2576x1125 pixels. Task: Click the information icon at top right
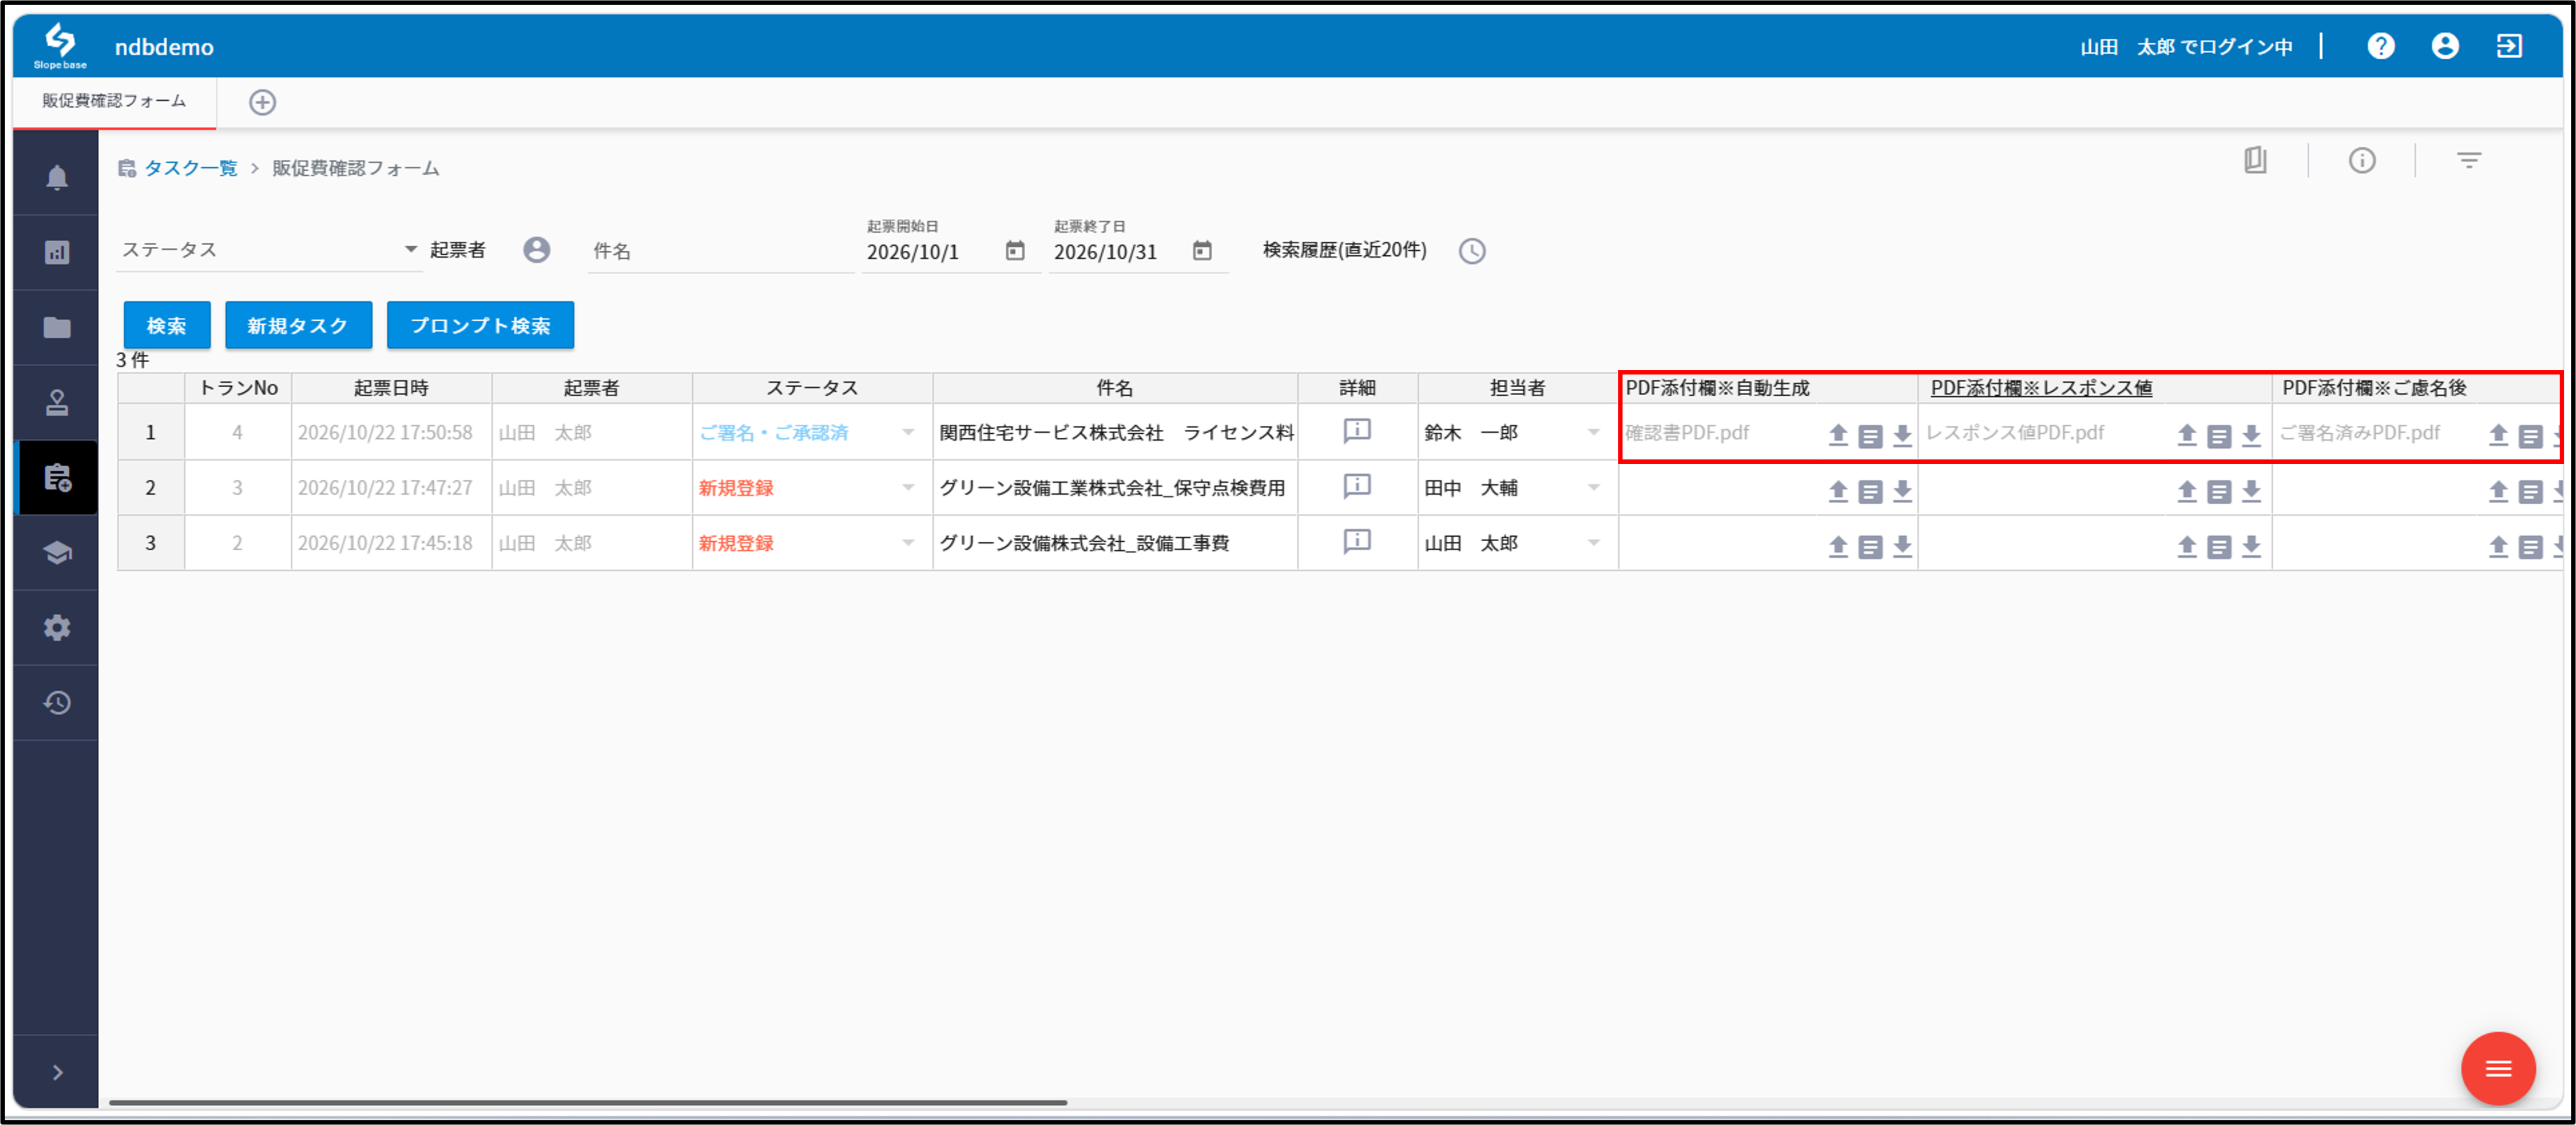pyautogui.click(x=2362, y=160)
